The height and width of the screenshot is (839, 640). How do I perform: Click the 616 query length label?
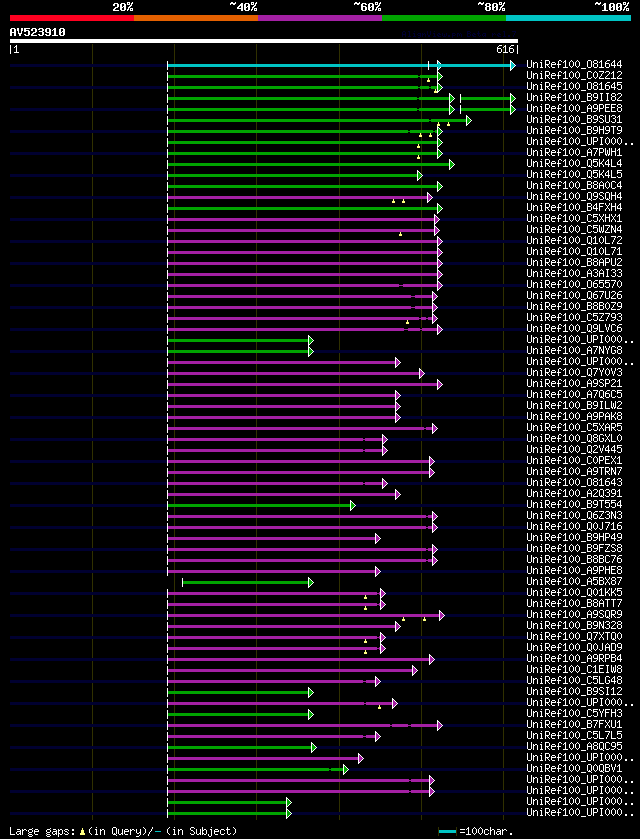point(506,50)
